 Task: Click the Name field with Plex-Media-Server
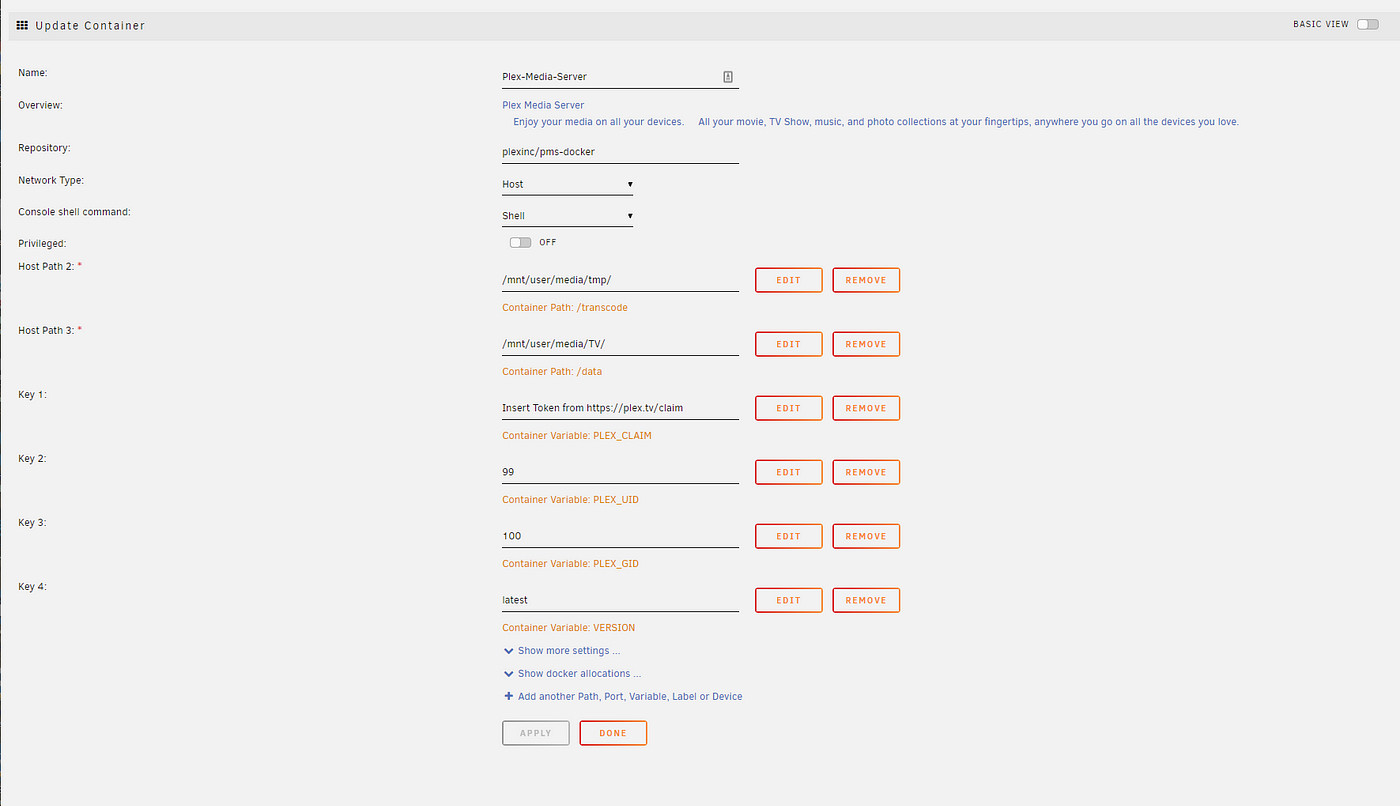[x=620, y=77]
